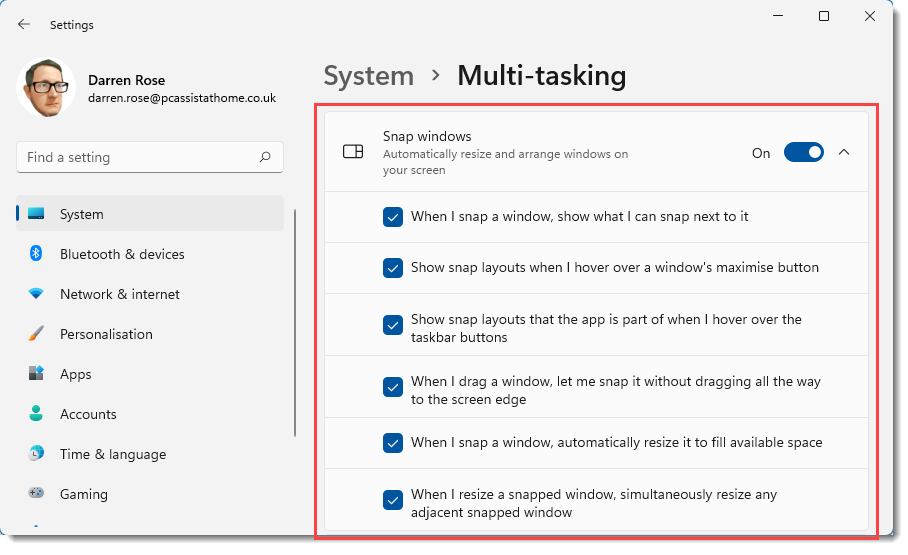Screen dimensions: 908x555
Task: Click the search magnifier icon
Action: click(265, 157)
